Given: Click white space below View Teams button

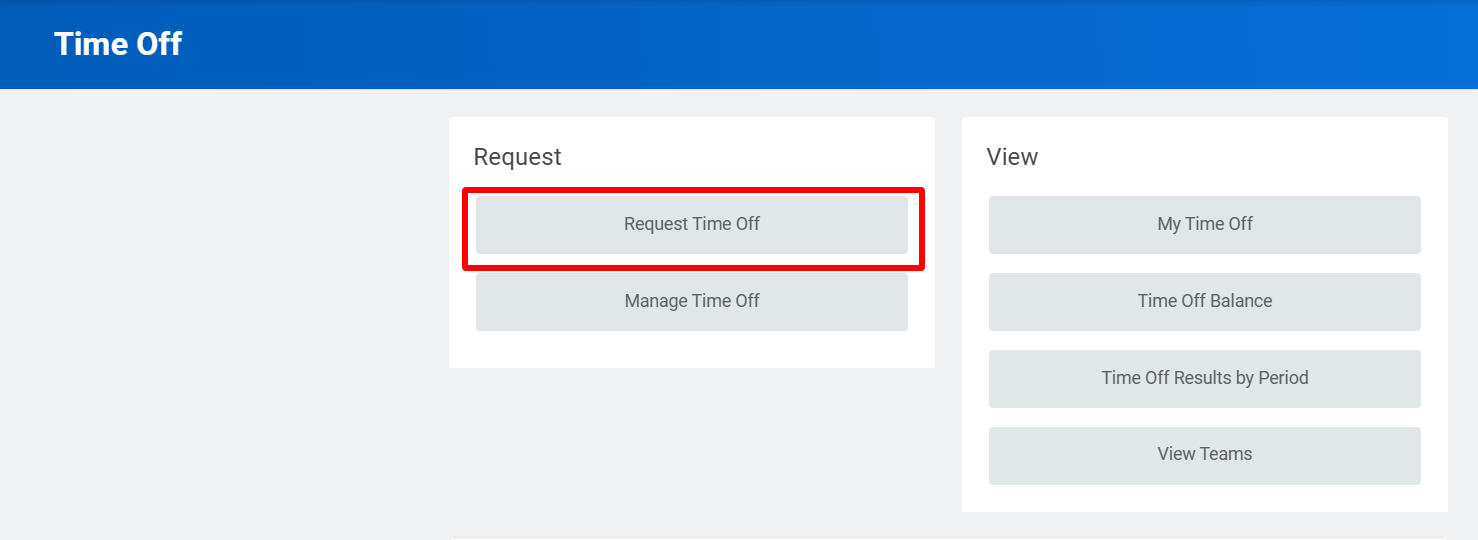Looking at the screenshot, I should 1204,498.
